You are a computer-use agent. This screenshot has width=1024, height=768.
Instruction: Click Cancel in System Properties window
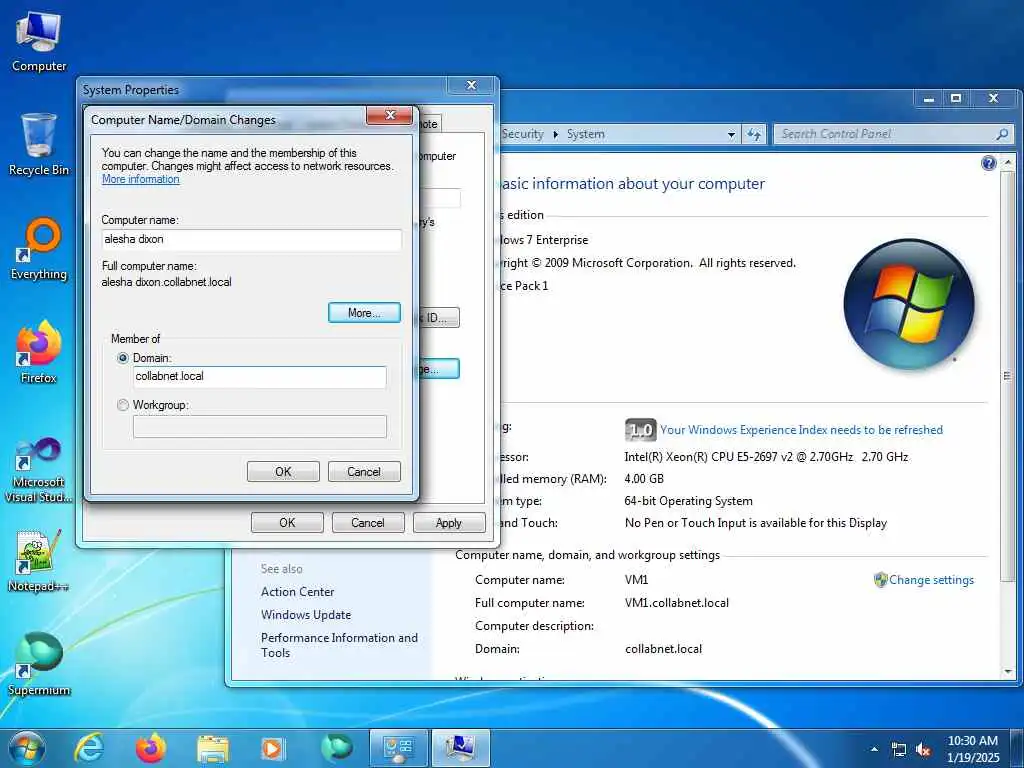pos(368,522)
